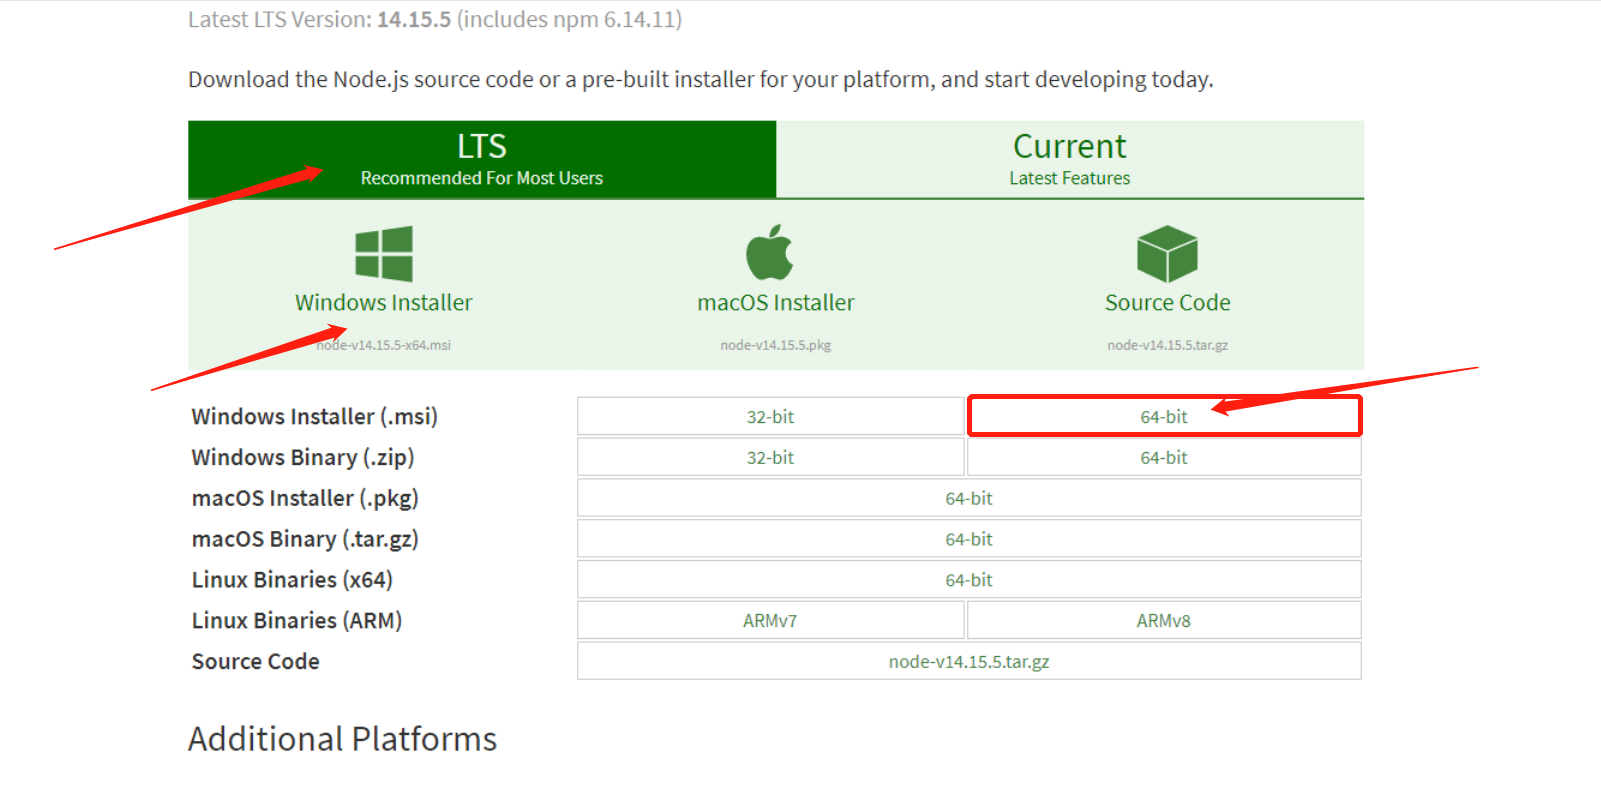The height and width of the screenshot is (789, 1601).
Task: Download node-v14.15.5.tar.gz in Source Code row
Action: 969,661
